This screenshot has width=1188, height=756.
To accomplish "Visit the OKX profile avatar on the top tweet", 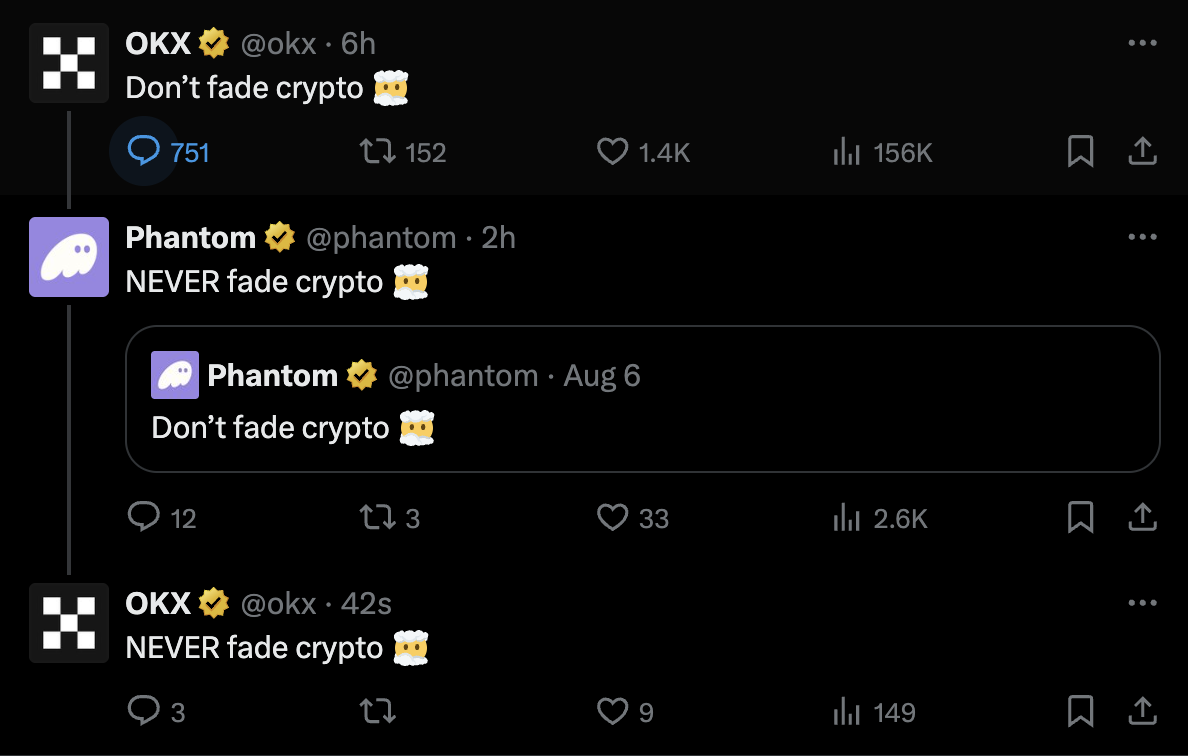I will click(69, 63).
